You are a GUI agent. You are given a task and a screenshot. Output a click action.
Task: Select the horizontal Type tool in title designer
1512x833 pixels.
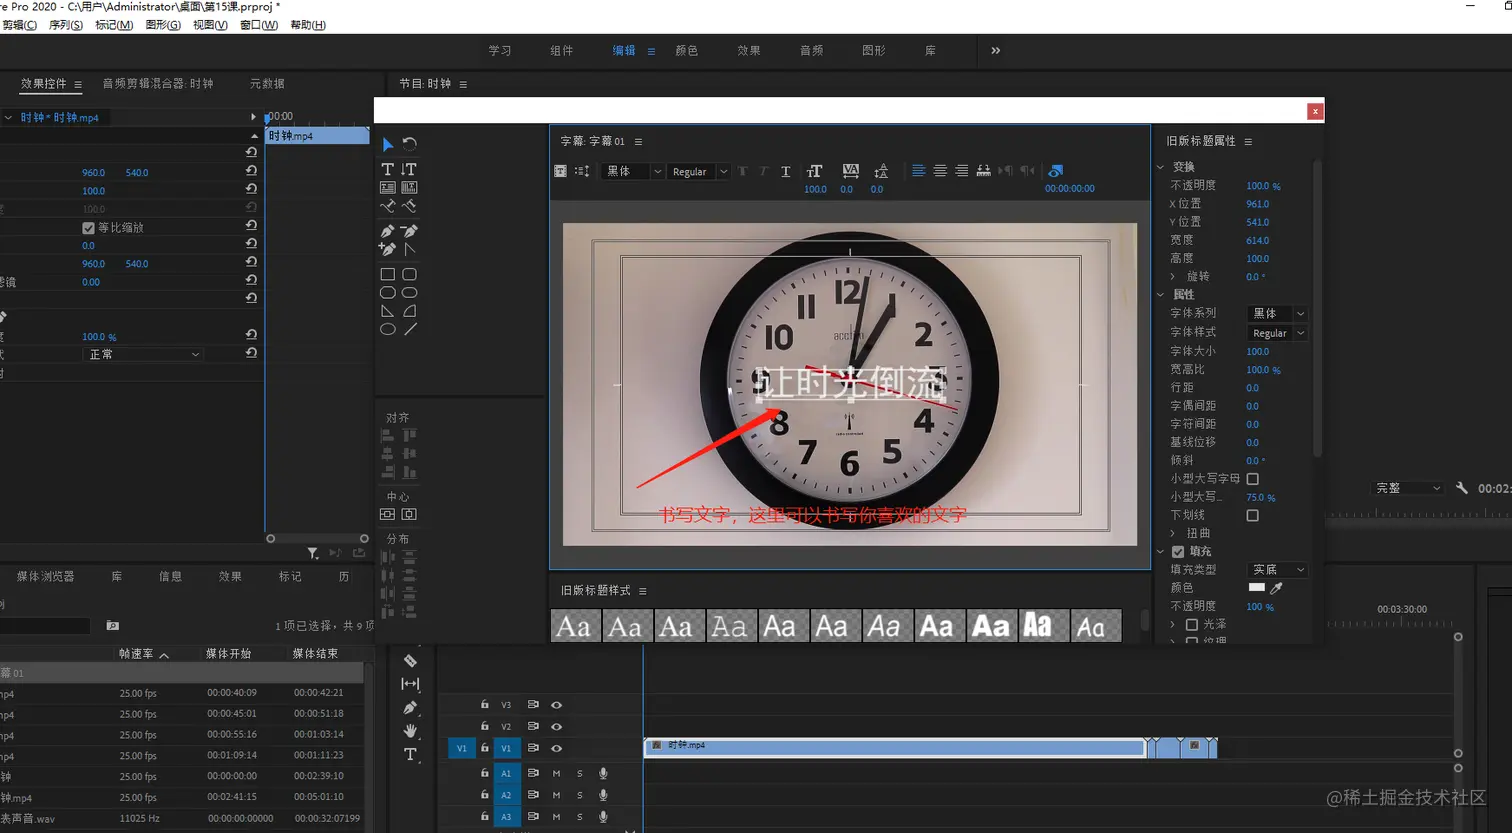388,169
